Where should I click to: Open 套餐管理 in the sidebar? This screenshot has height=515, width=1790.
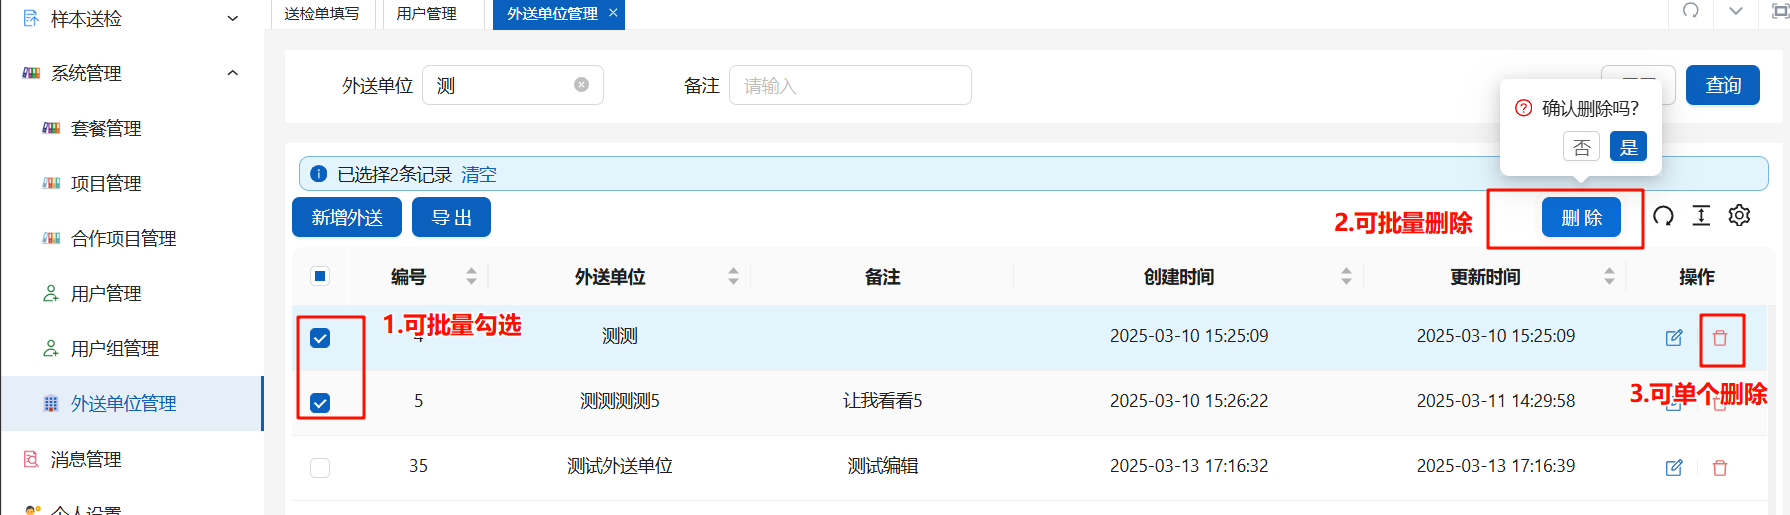106,128
